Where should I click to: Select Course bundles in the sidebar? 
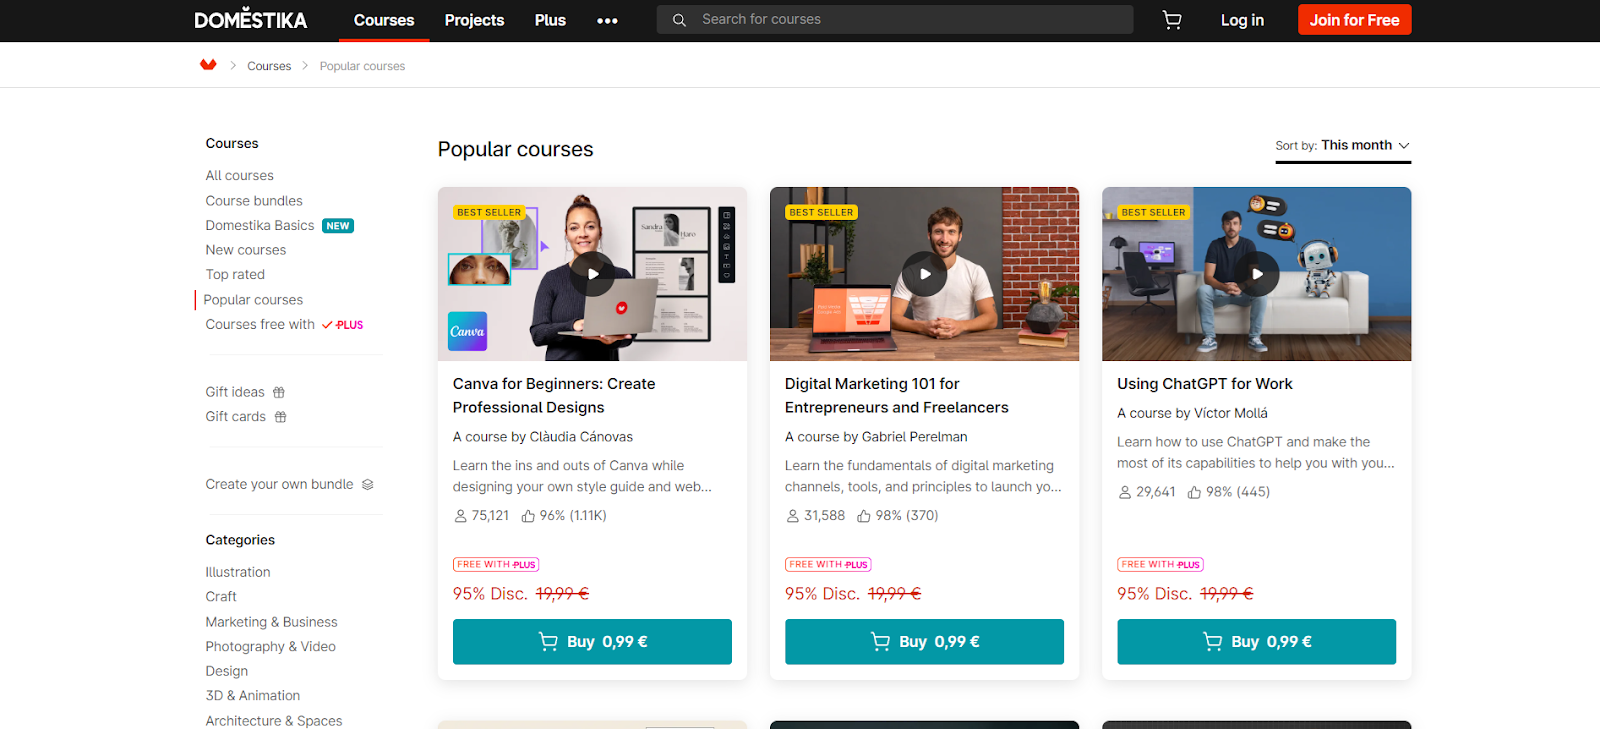[254, 201]
